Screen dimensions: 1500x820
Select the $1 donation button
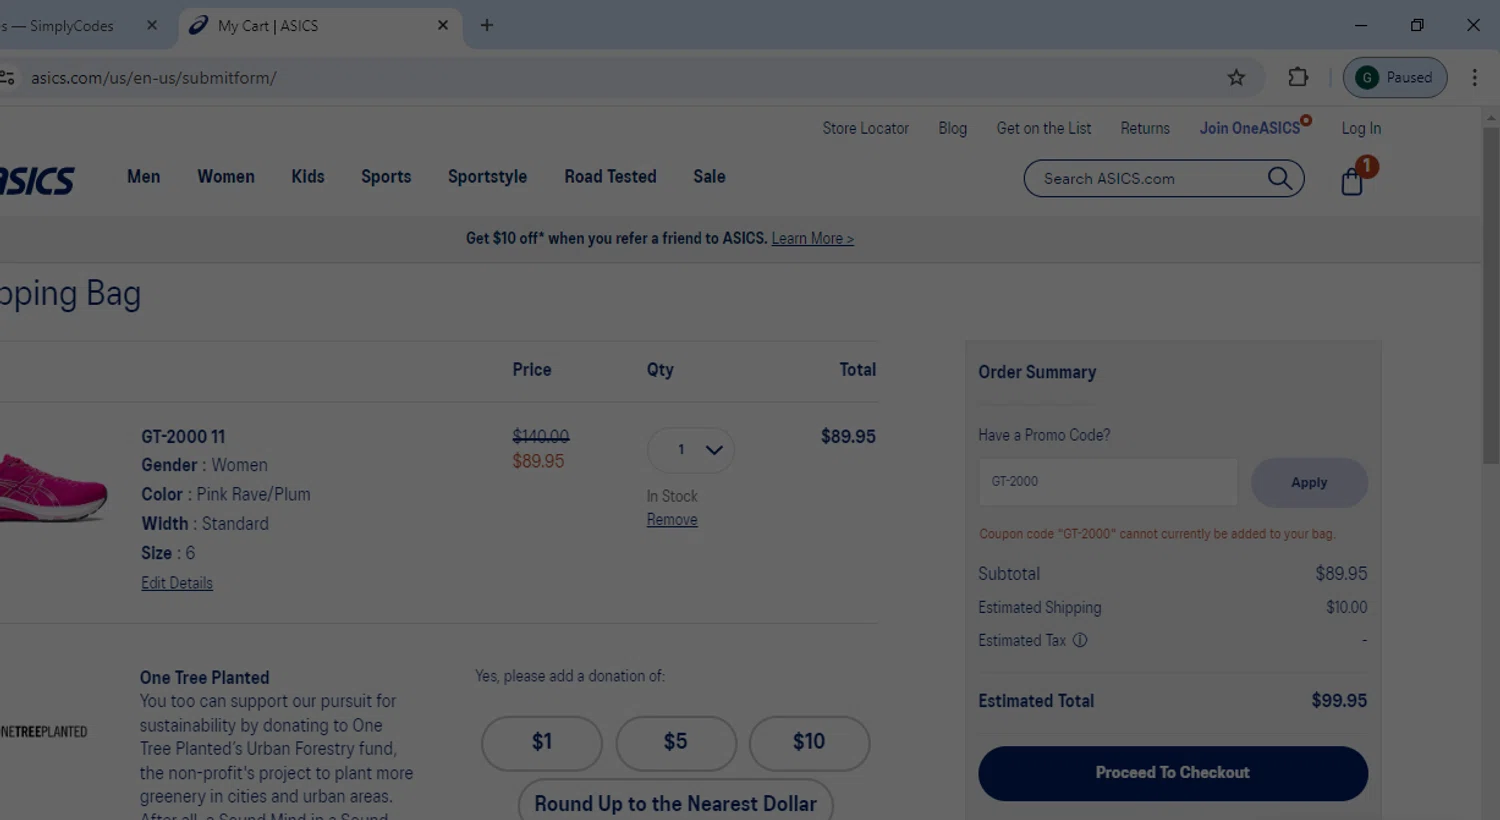[542, 742]
